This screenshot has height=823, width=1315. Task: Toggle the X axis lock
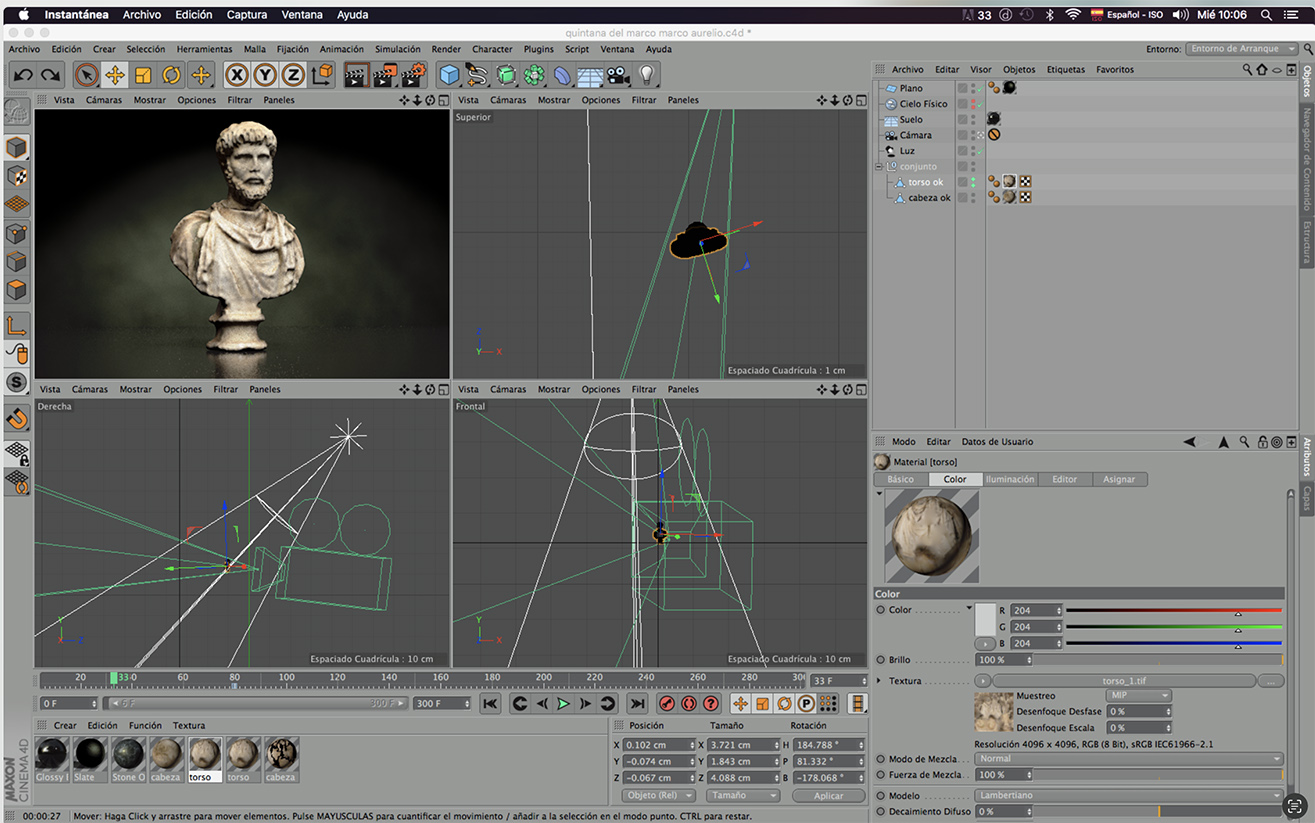pos(236,75)
